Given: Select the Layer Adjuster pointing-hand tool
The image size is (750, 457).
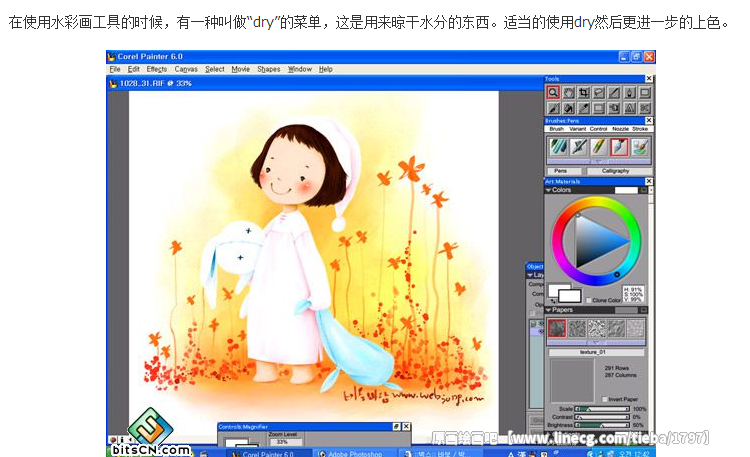Looking at the screenshot, I should click(x=614, y=108).
